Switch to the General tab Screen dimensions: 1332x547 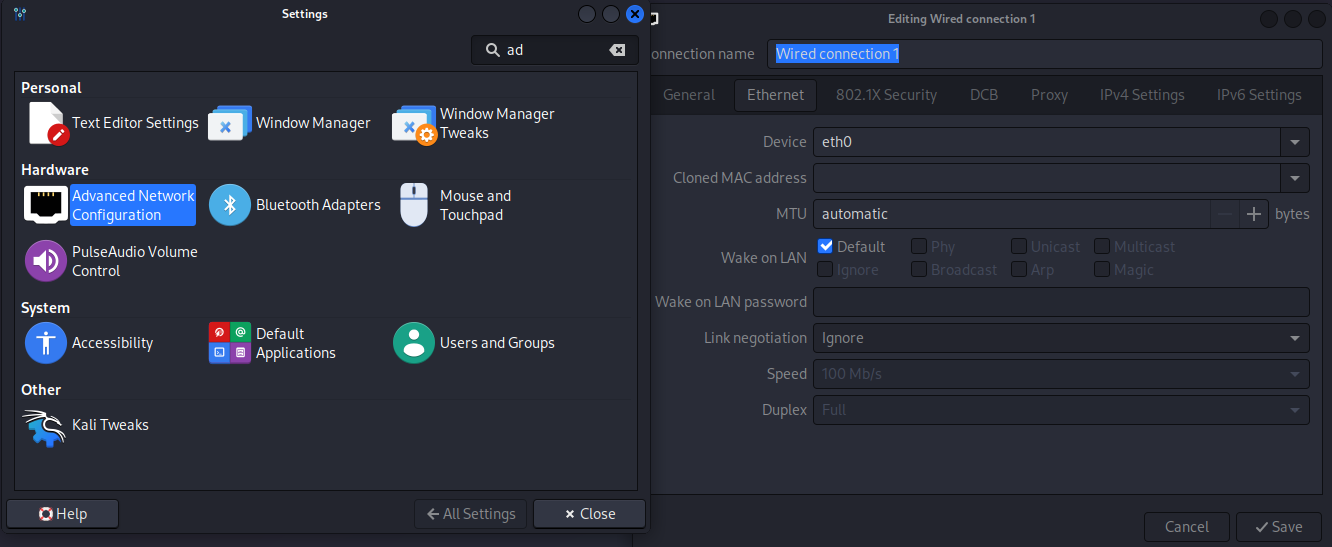pos(689,95)
